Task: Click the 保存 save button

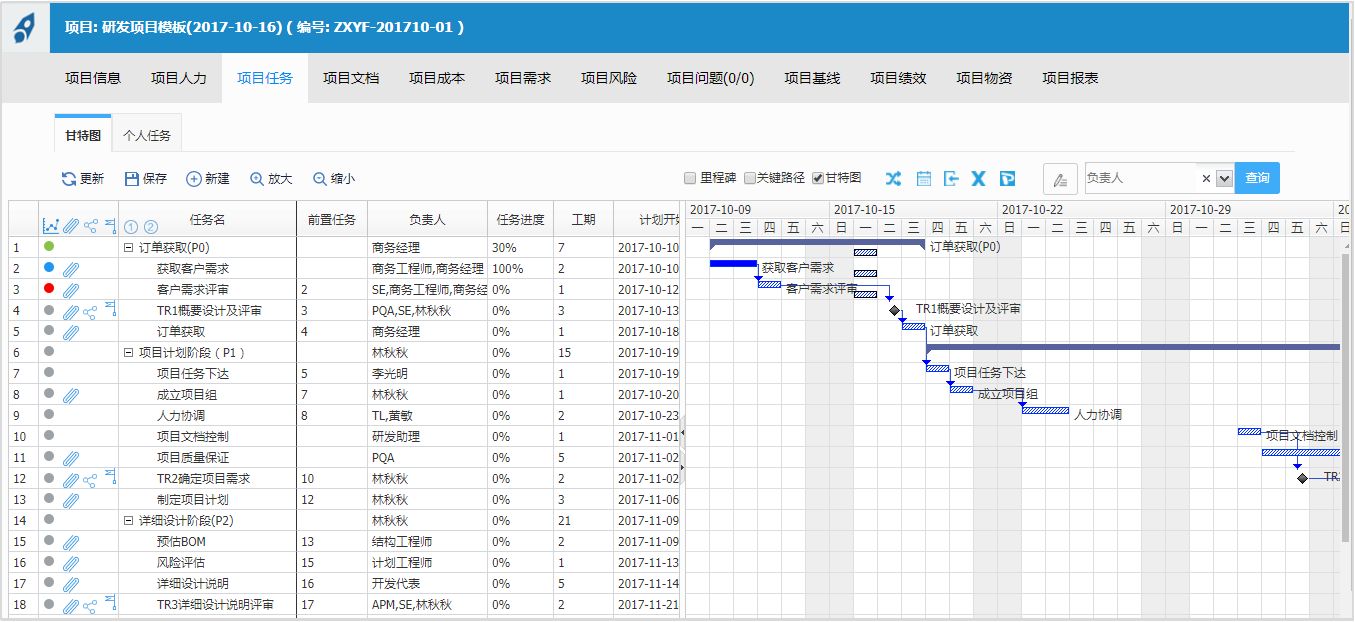Action: (x=146, y=178)
